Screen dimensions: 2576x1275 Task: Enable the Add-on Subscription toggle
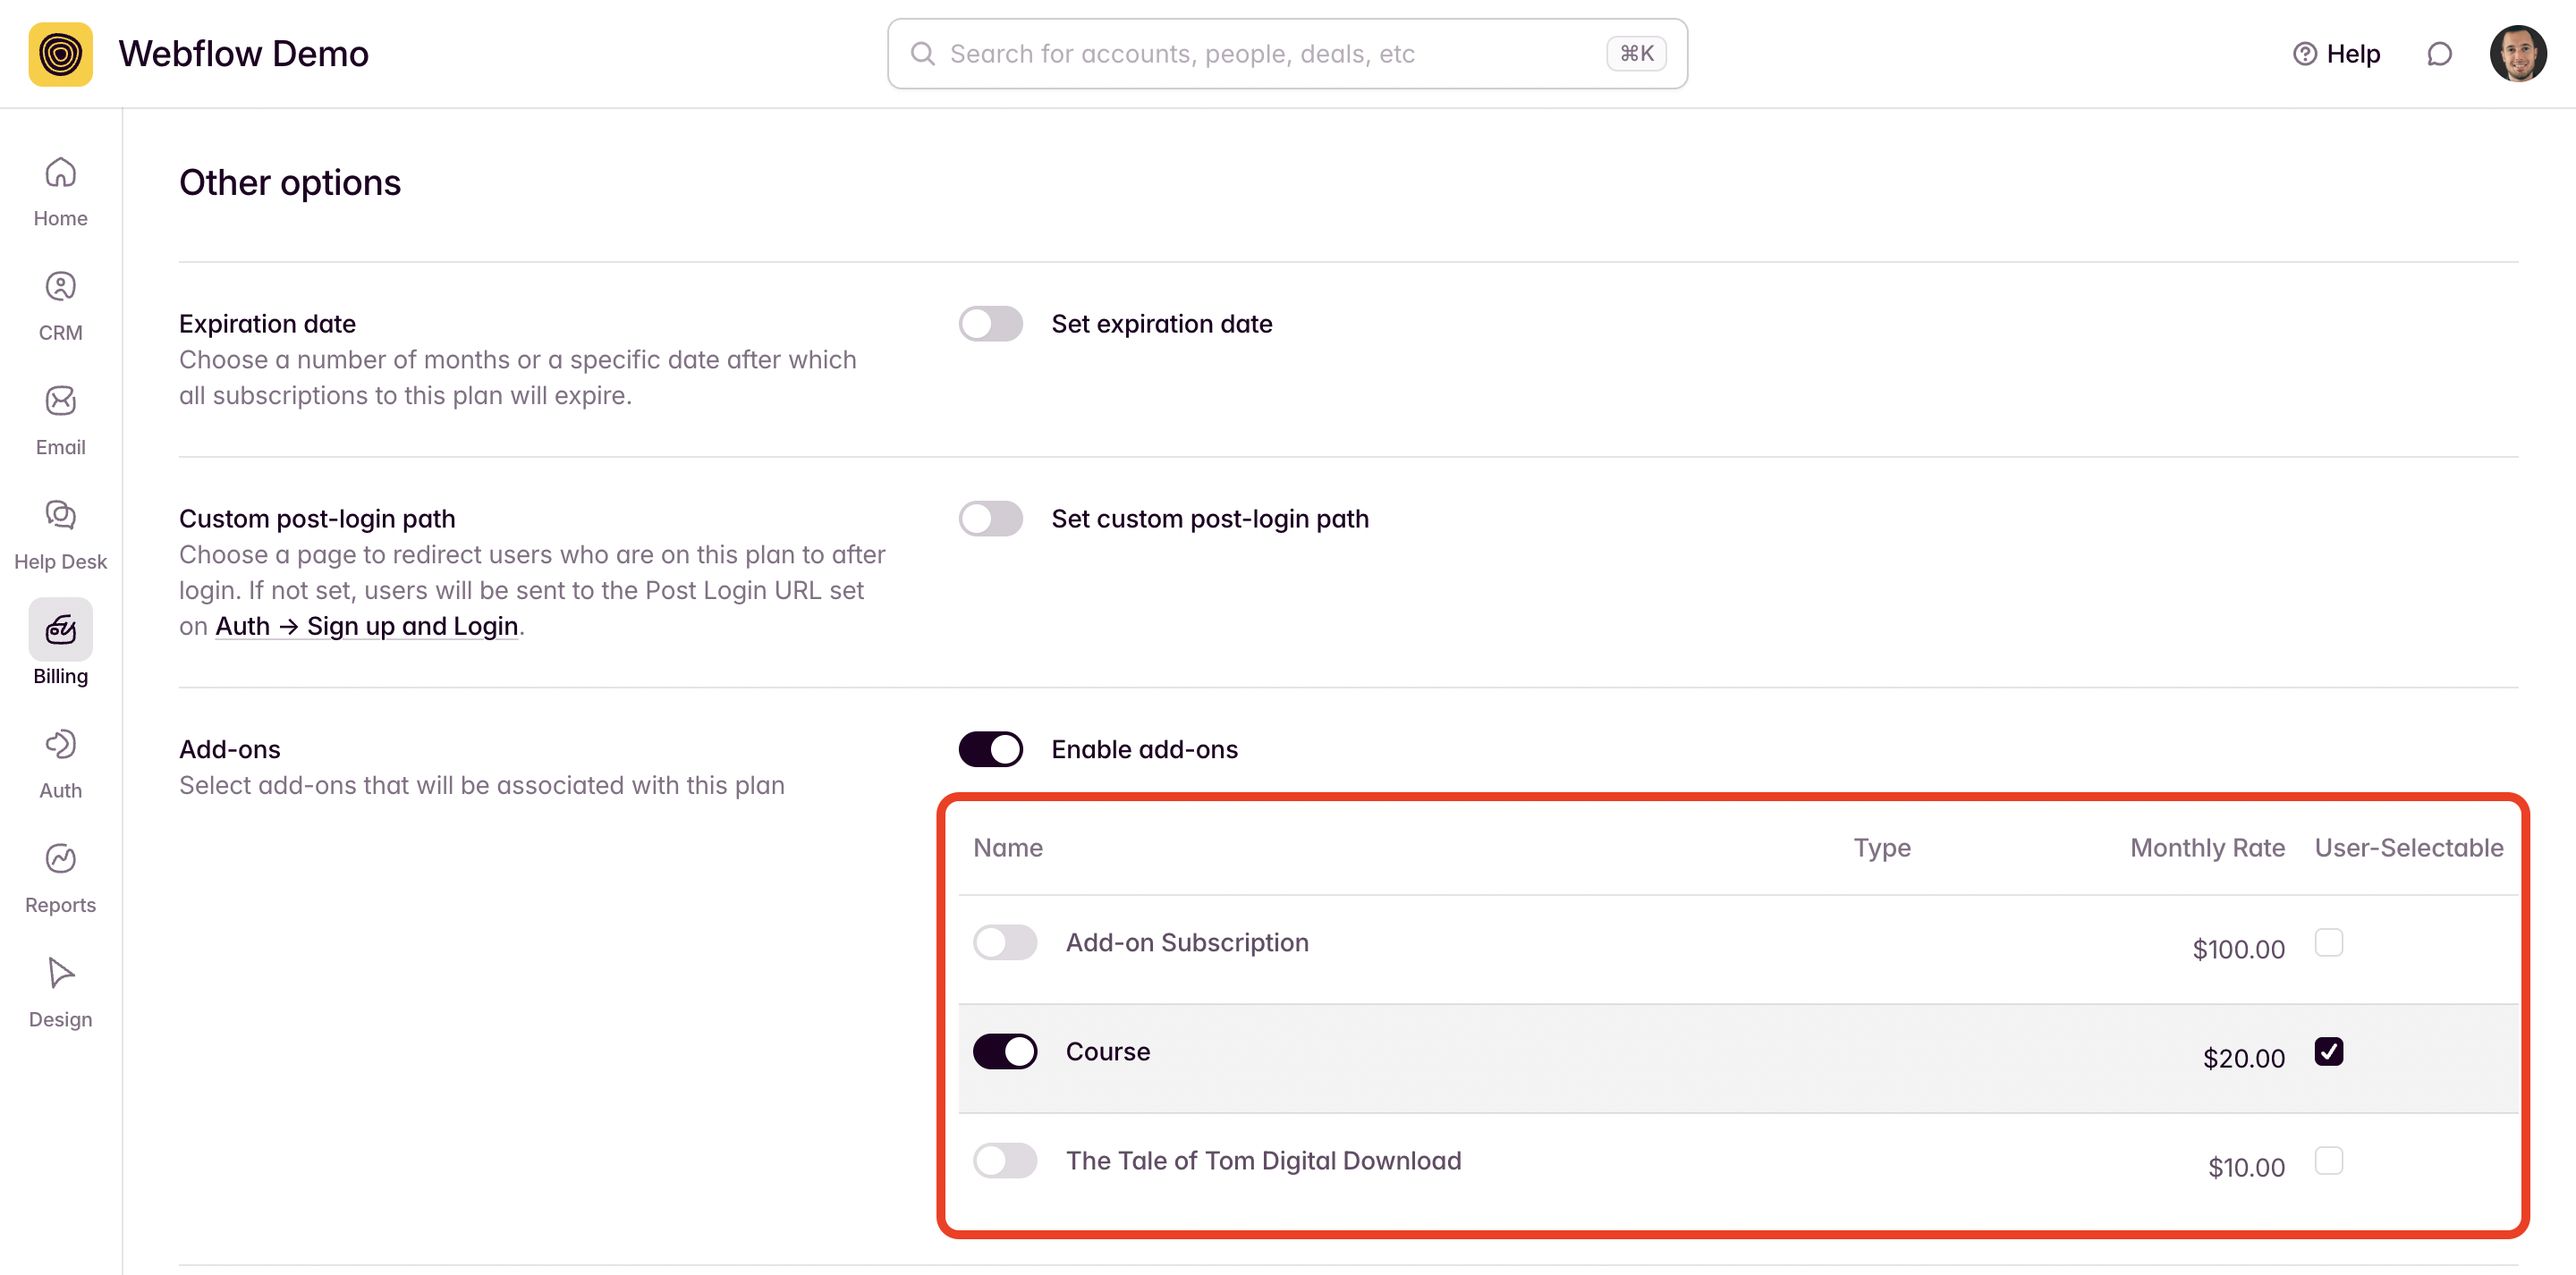point(1005,942)
